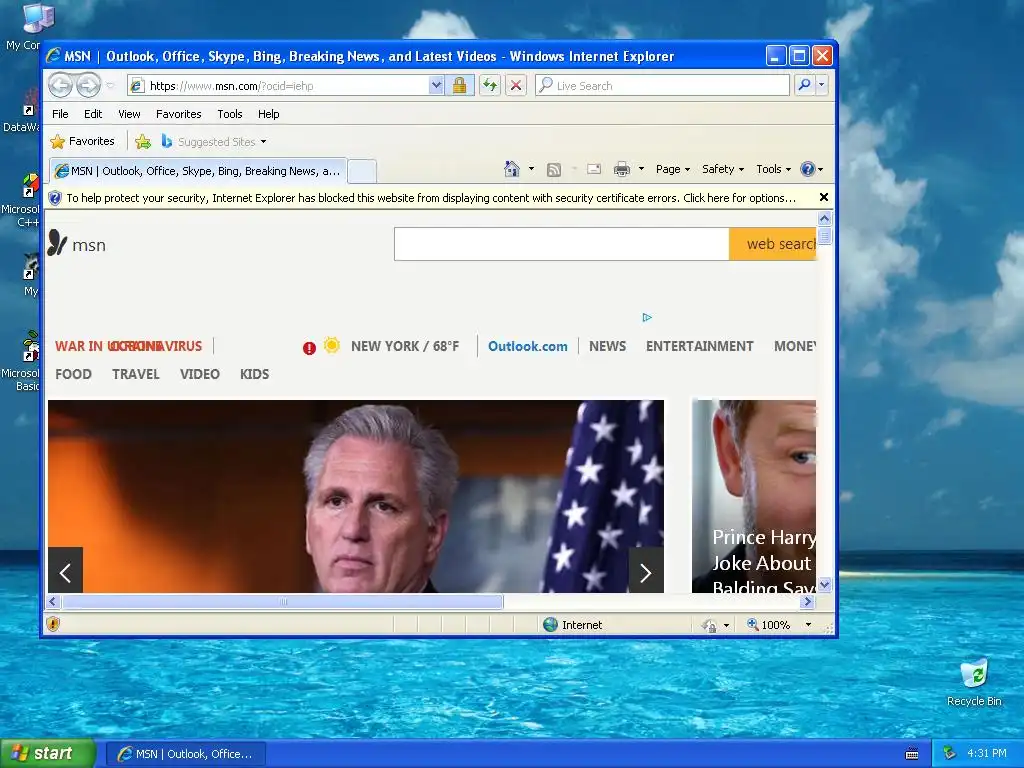Open the search provider dropdown arrow
The width and height of the screenshot is (1024, 768).
coord(822,85)
